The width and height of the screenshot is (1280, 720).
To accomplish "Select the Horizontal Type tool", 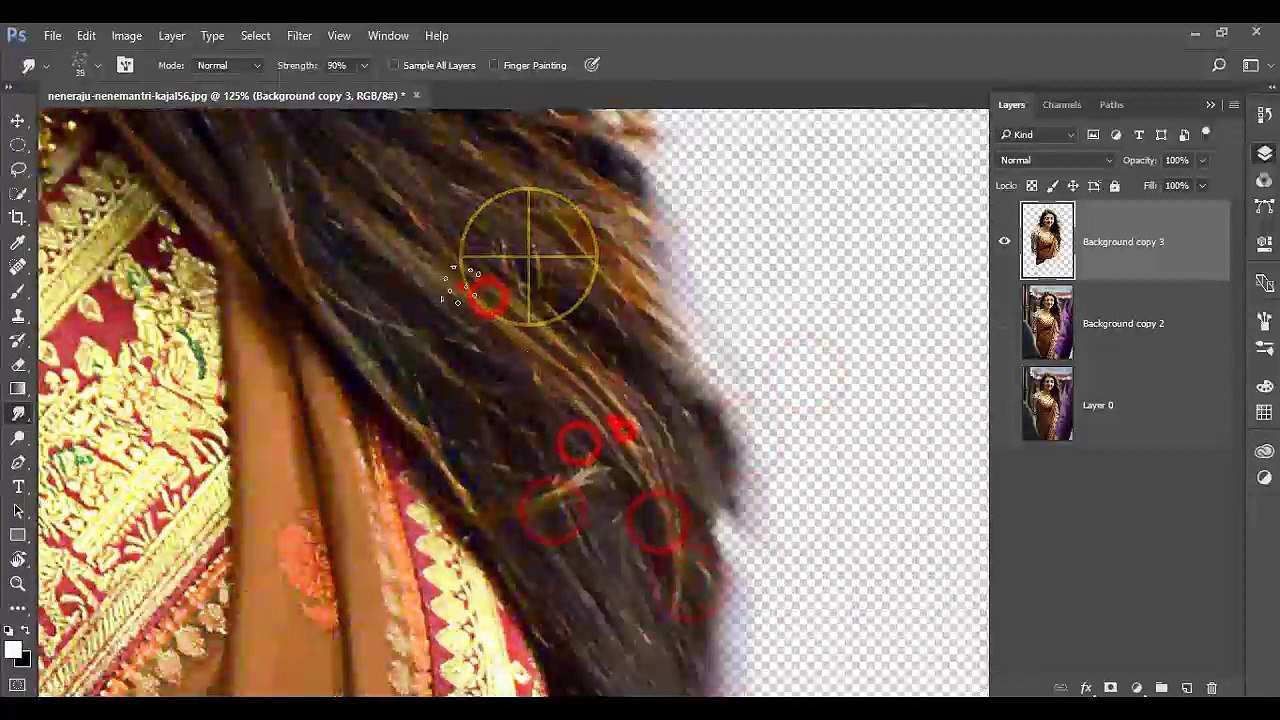I will [18, 487].
